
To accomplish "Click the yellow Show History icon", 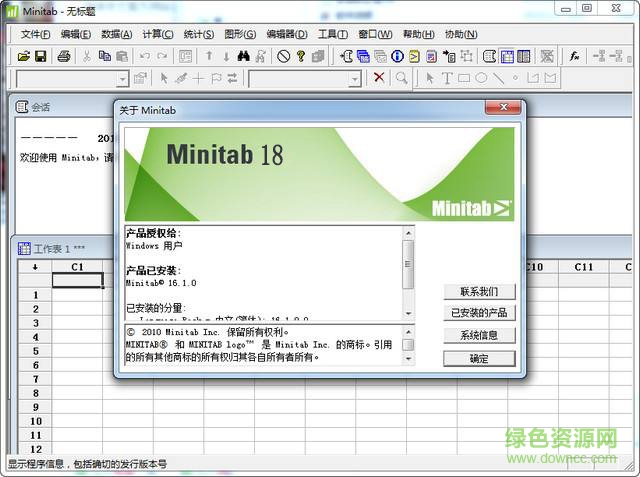I will click(414, 56).
